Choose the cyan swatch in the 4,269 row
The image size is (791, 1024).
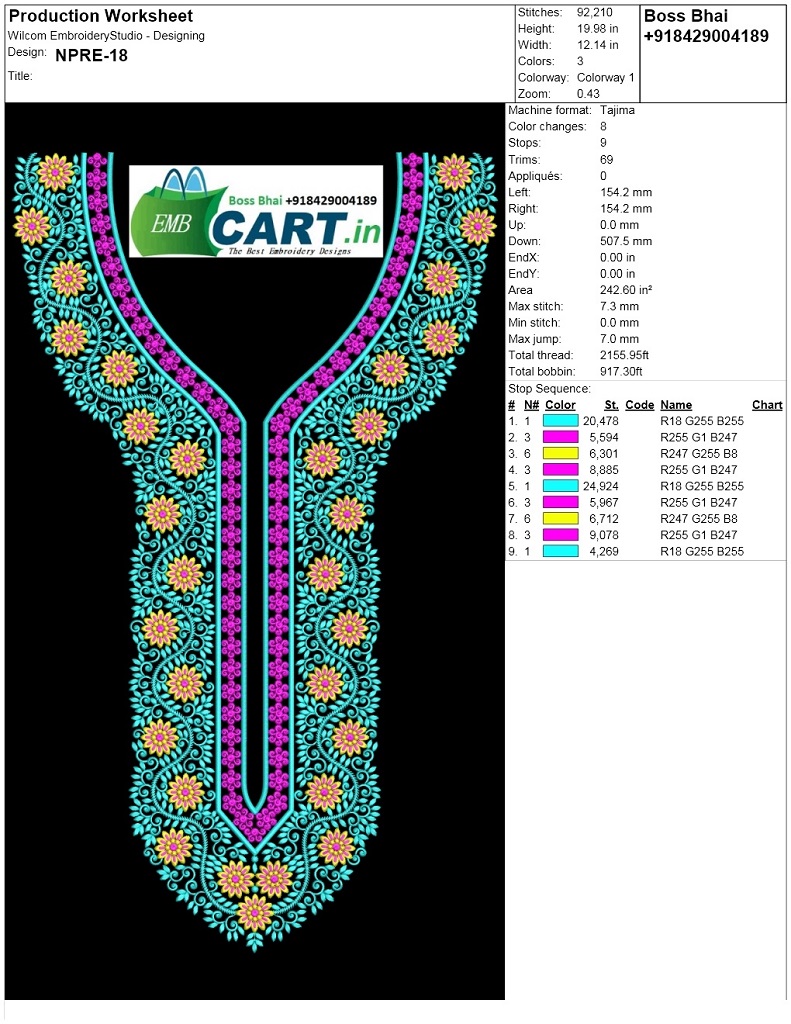point(560,552)
